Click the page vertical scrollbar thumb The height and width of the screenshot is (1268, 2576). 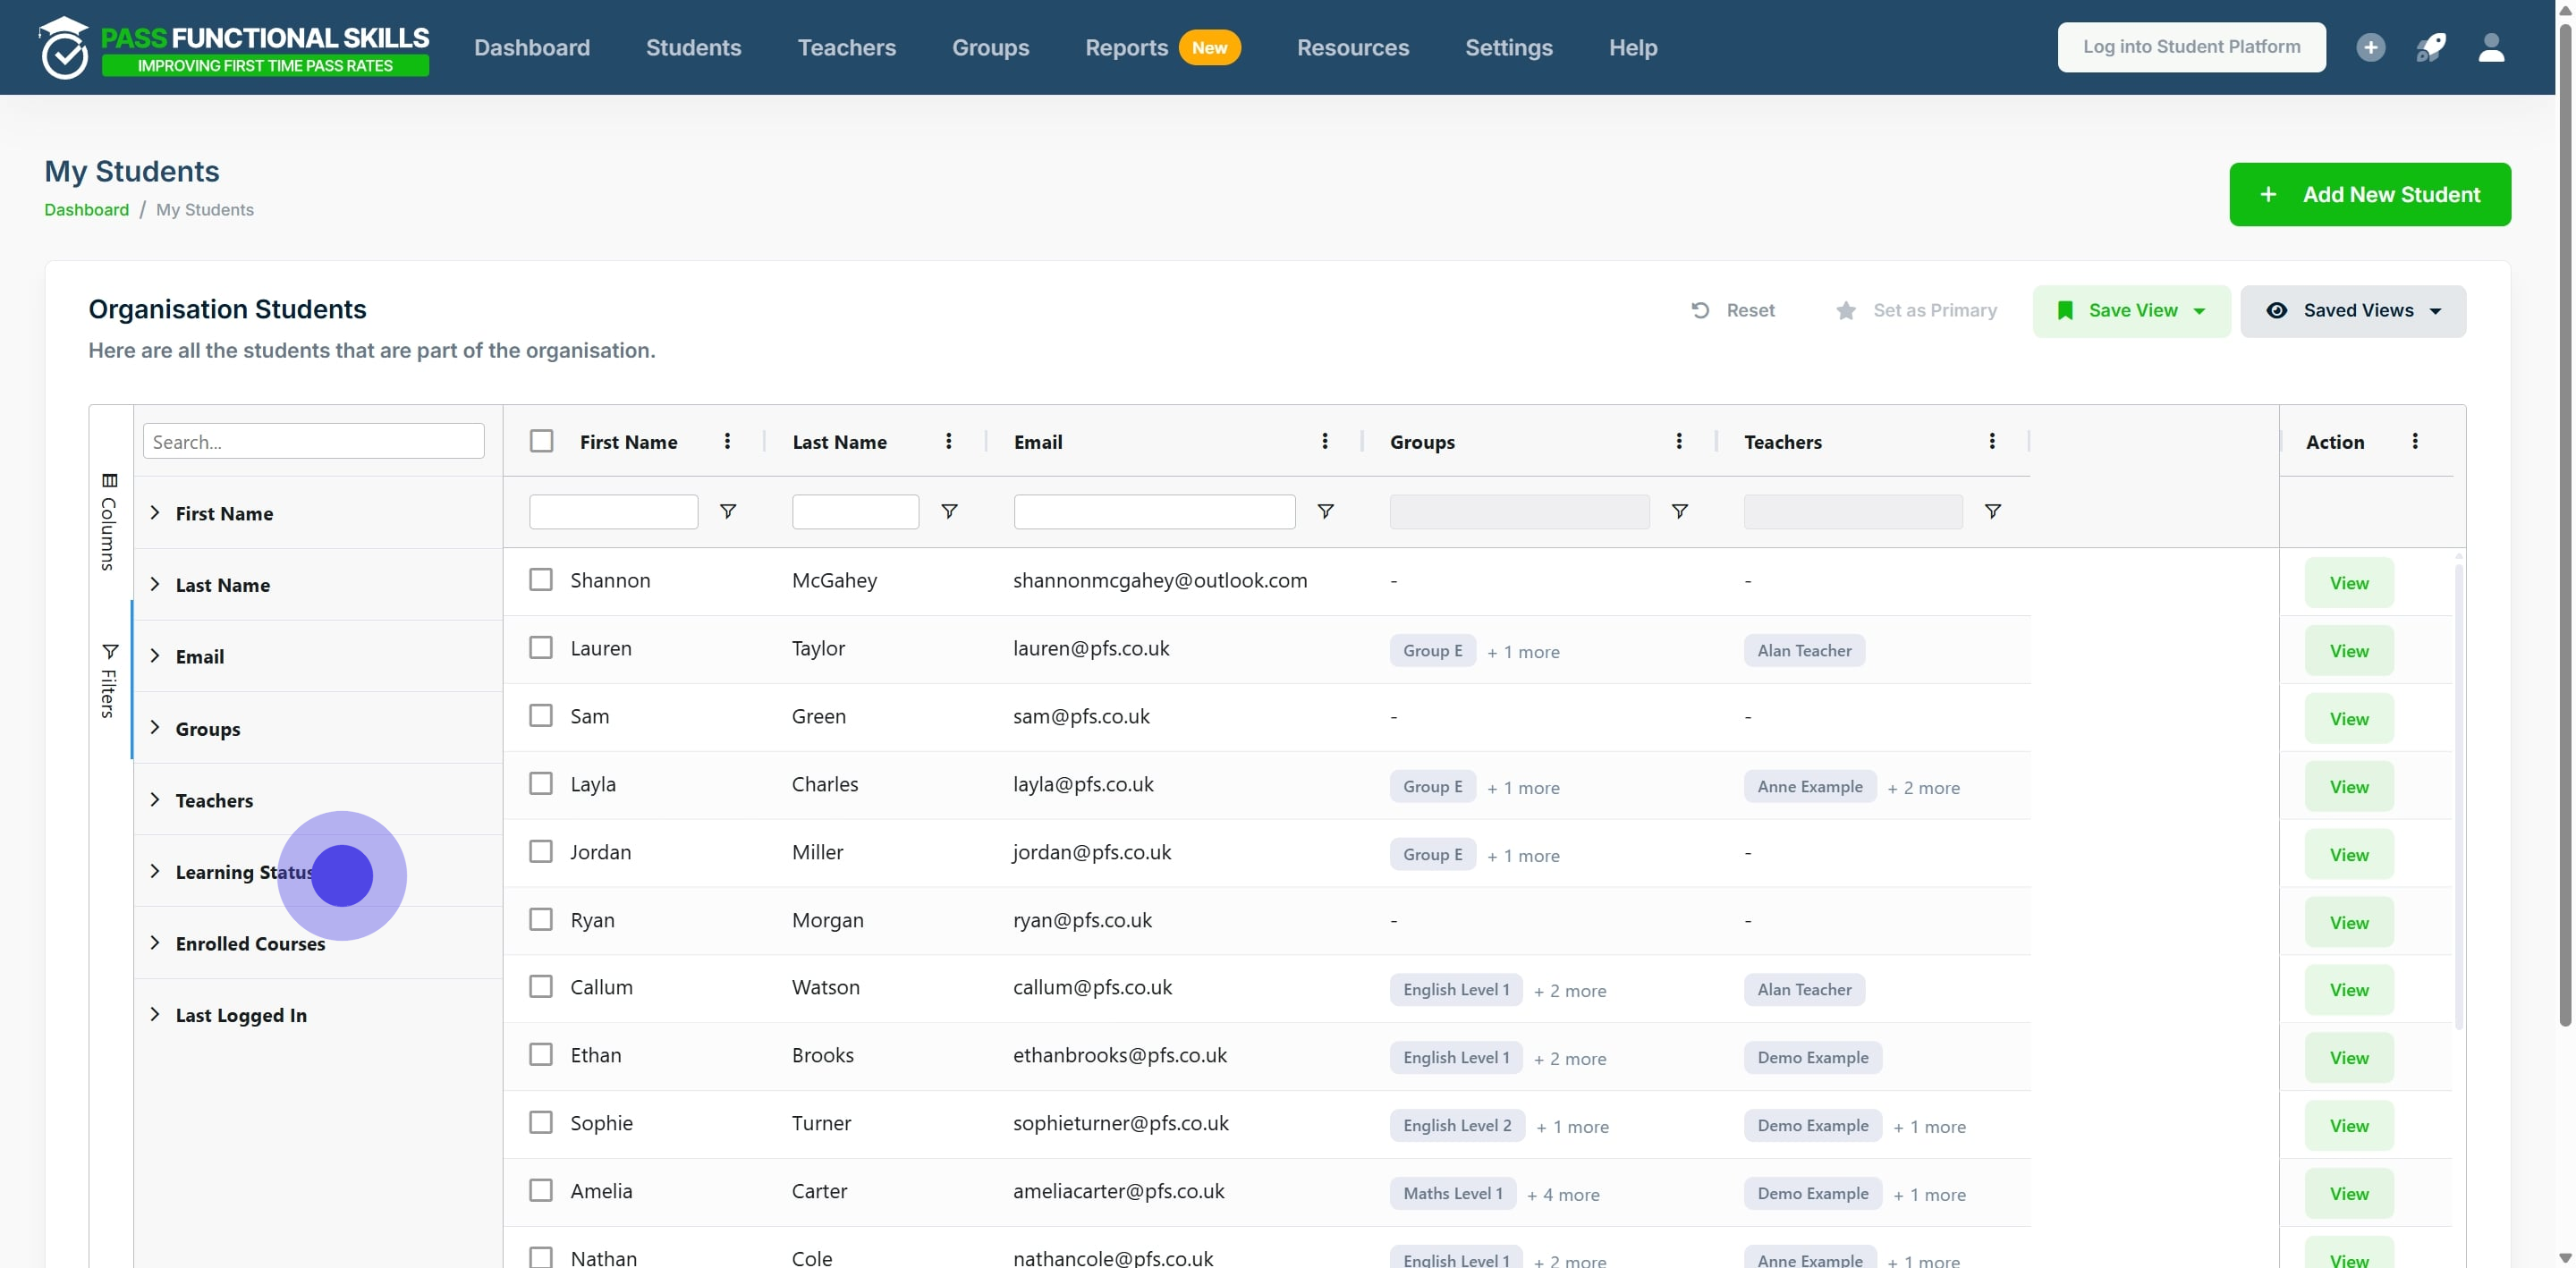click(2565, 524)
